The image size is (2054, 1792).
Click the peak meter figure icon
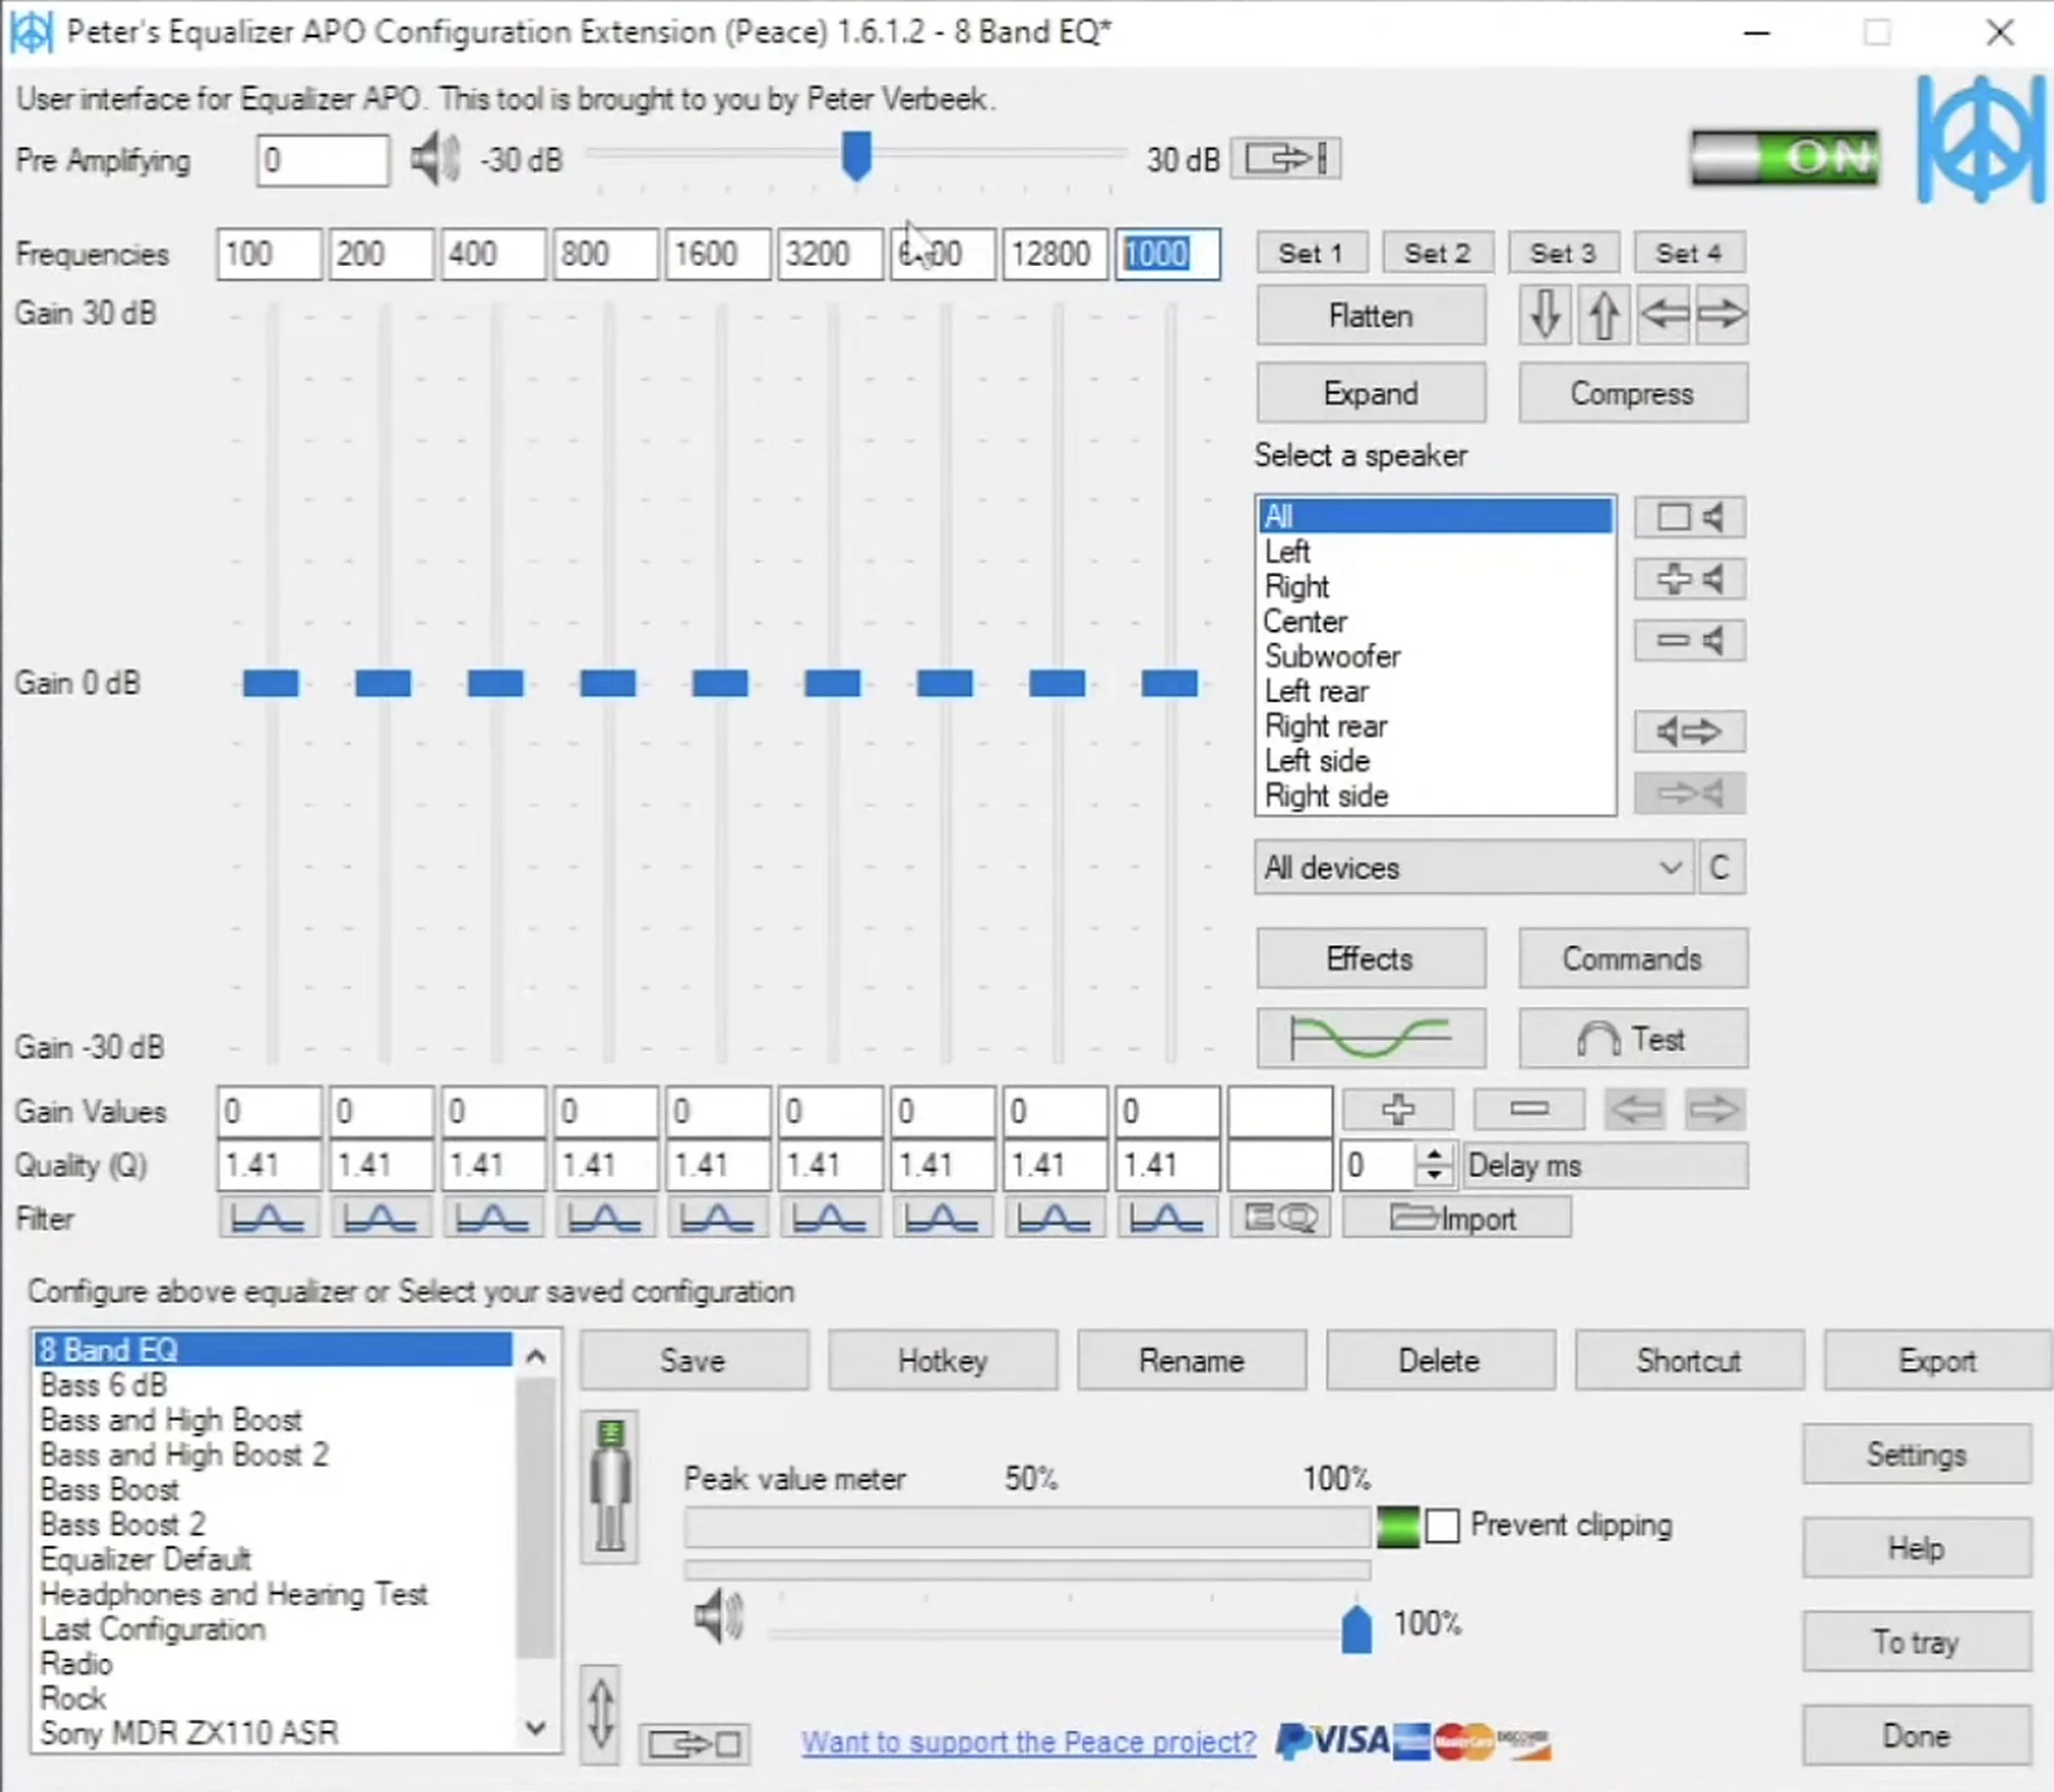(x=610, y=1487)
